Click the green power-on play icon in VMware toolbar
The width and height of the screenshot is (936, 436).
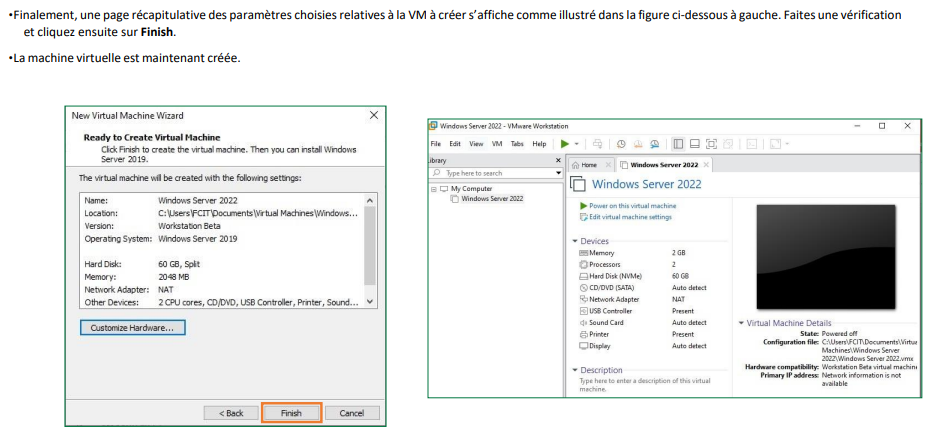(x=565, y=144)
